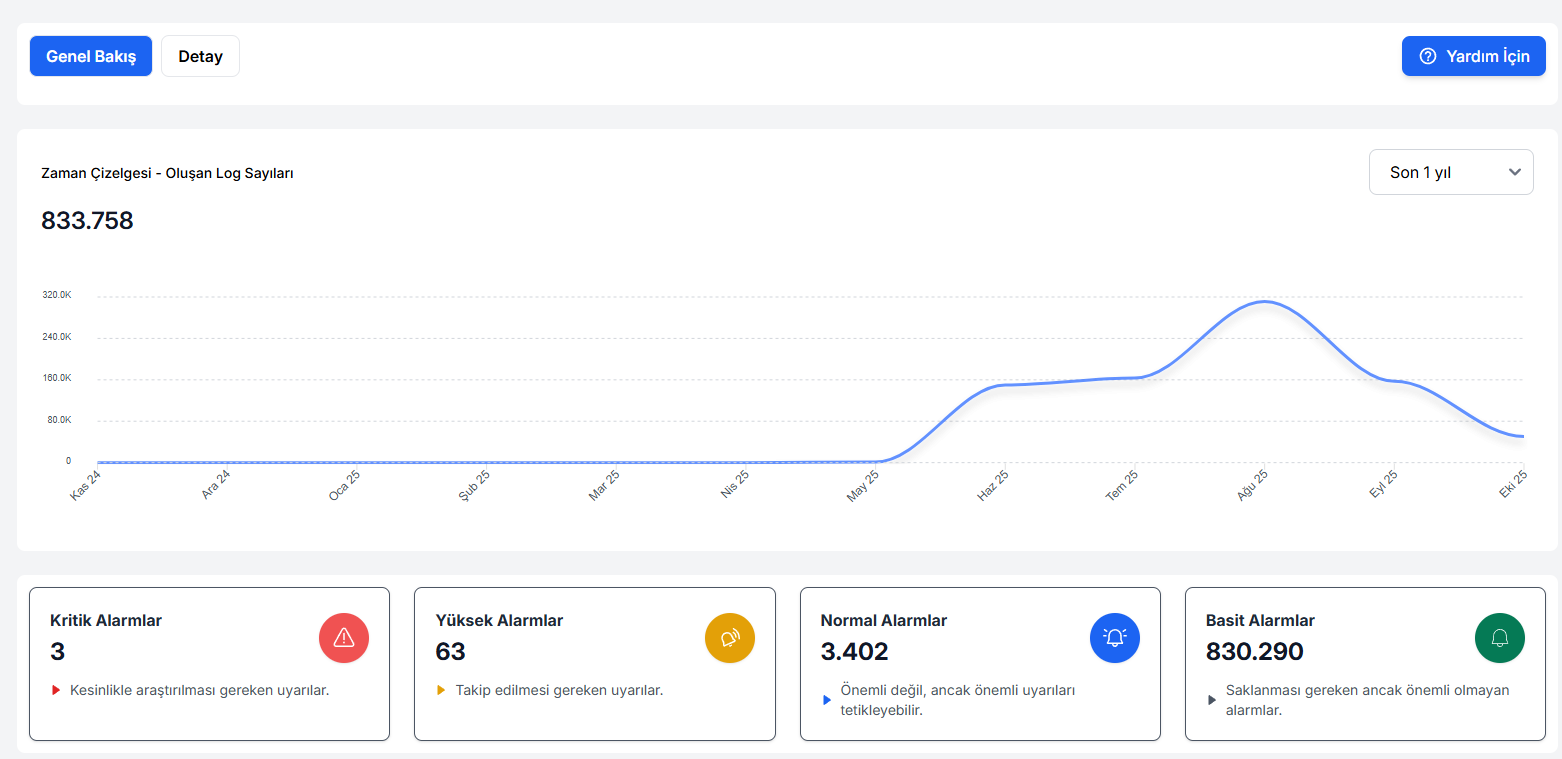This screenshot has width=1562, height=759.
Task: Open the Basit Alarmlar card
Action: coord(1364,664)
